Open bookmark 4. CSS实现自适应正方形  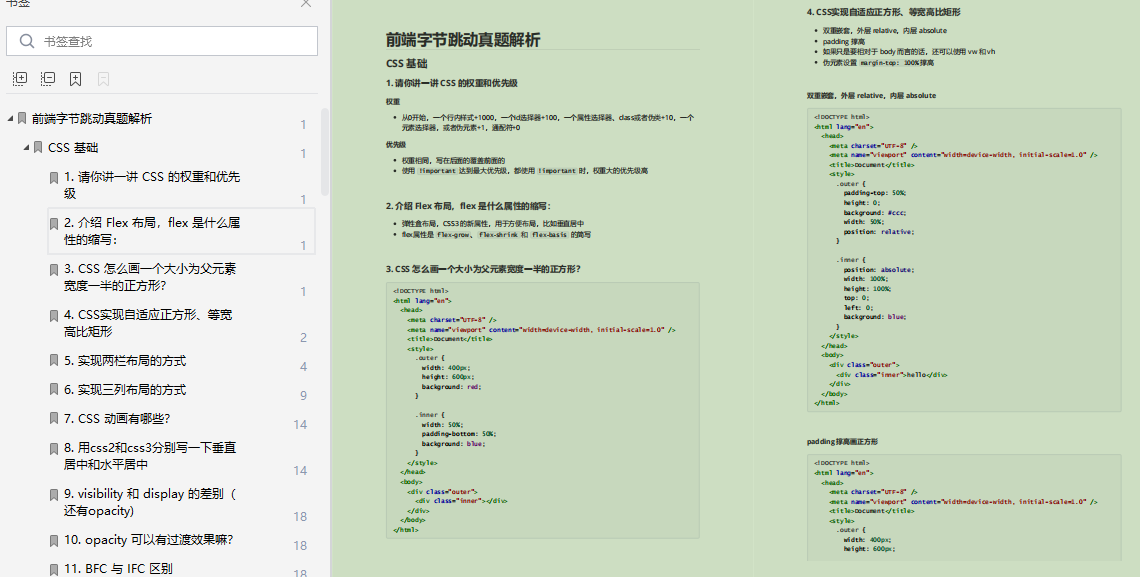(148, 323)
